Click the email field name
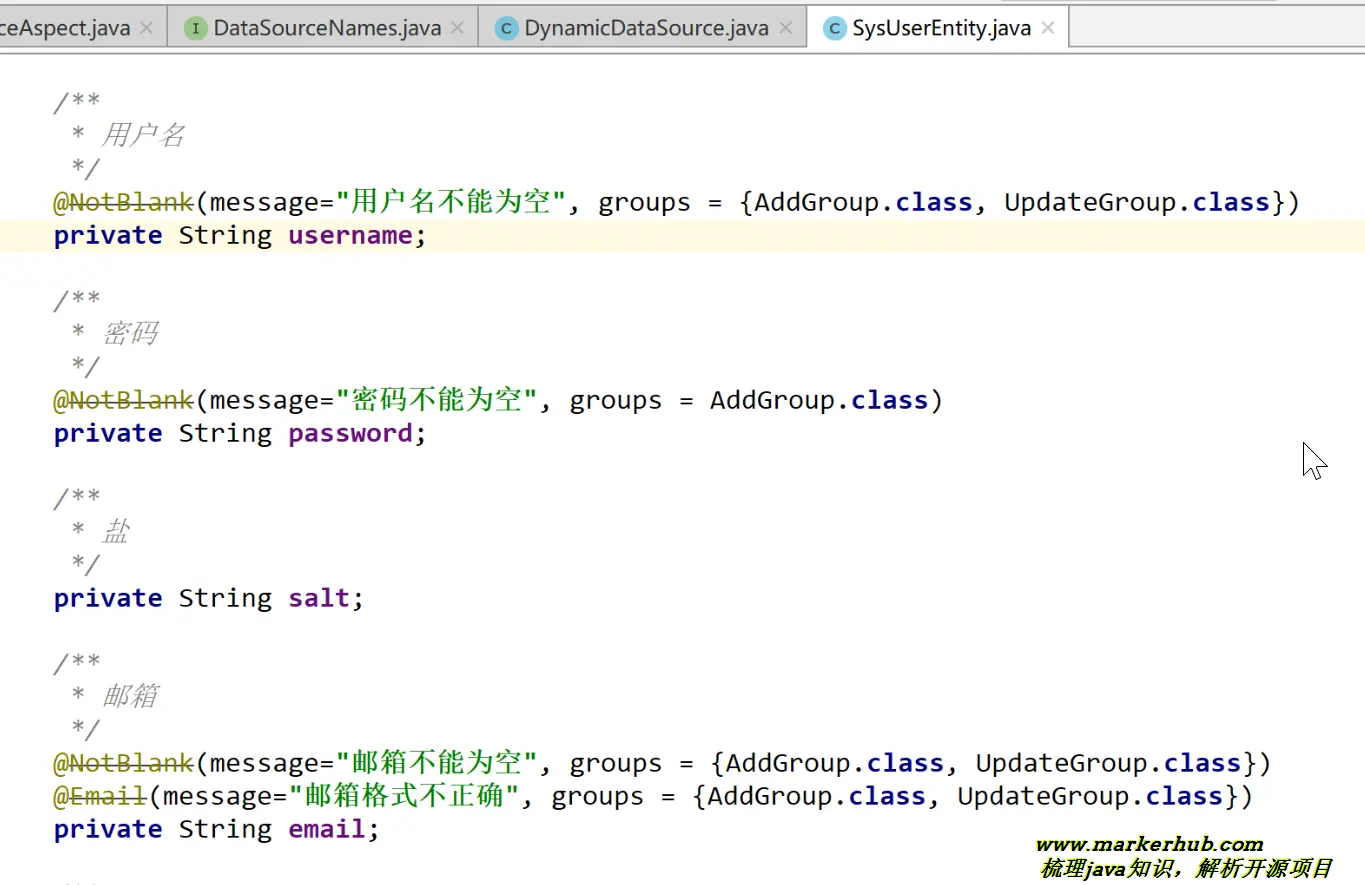 coord(326,828)
